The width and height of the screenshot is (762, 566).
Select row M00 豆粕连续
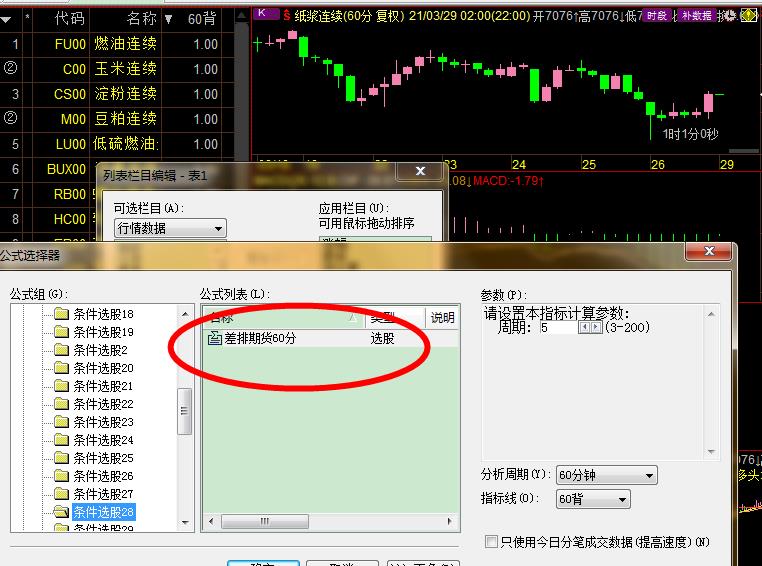111,119
